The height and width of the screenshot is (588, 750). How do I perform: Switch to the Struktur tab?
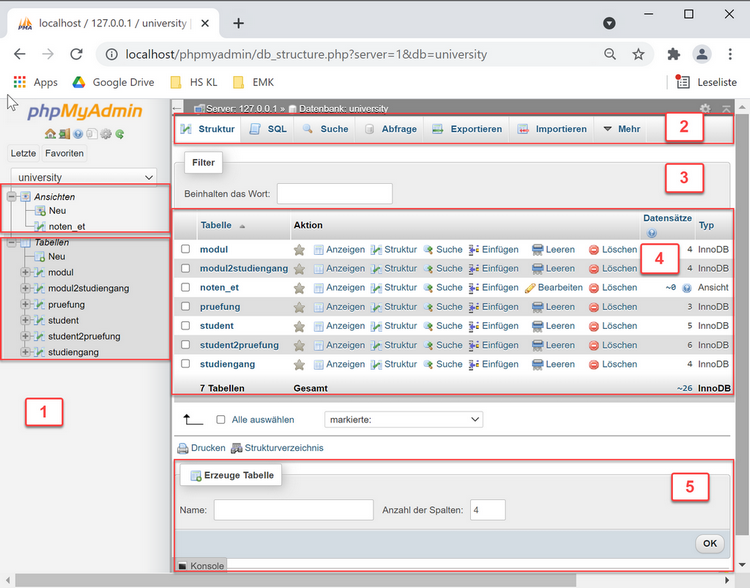tap(208, 129)
